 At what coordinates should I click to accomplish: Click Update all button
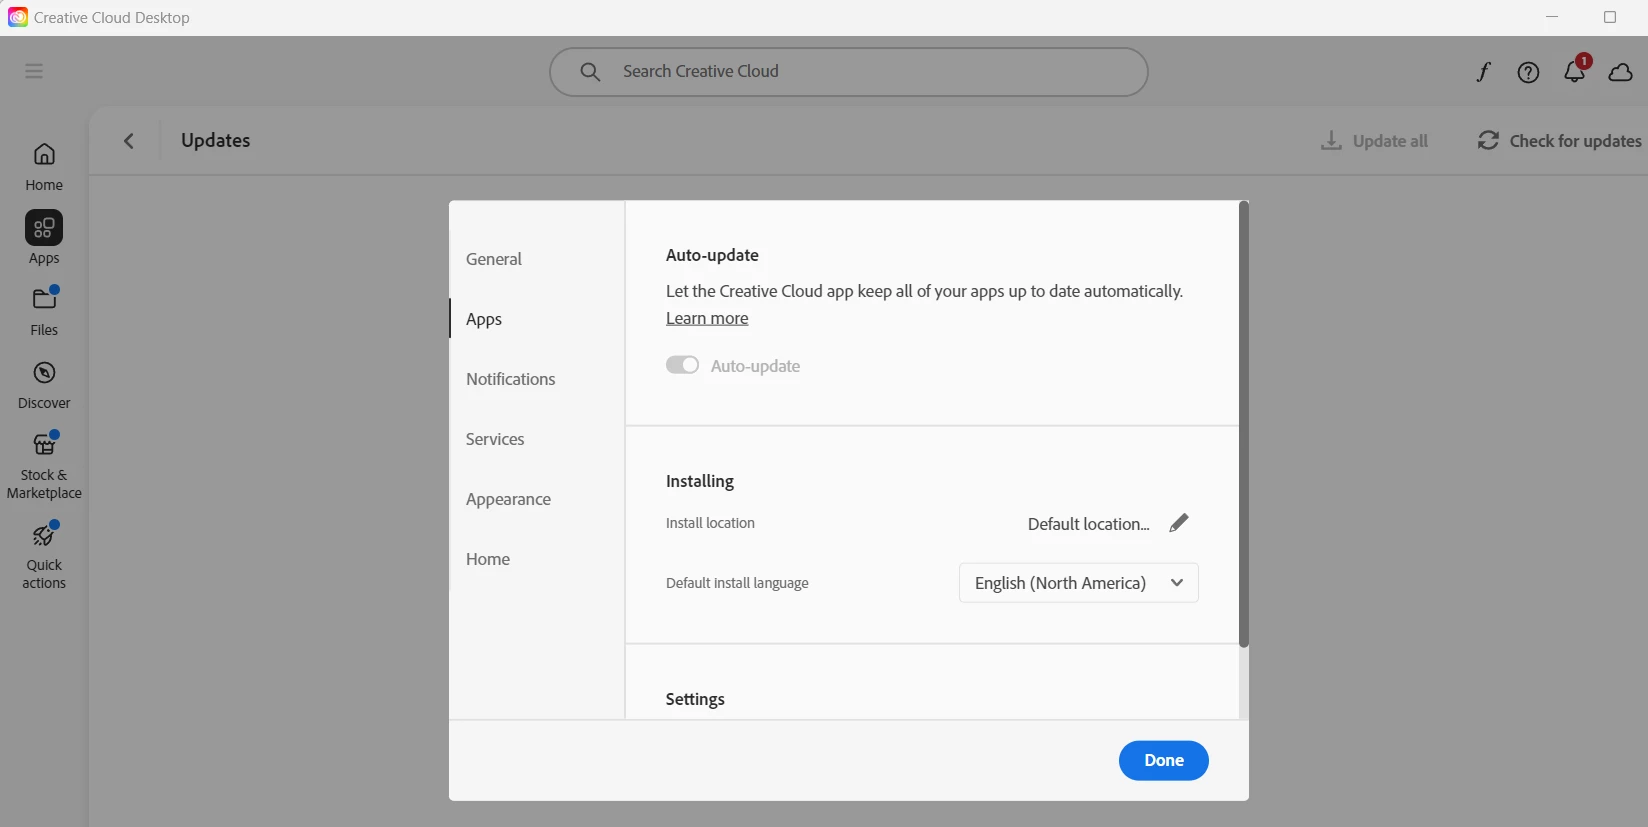point(1375,141)
